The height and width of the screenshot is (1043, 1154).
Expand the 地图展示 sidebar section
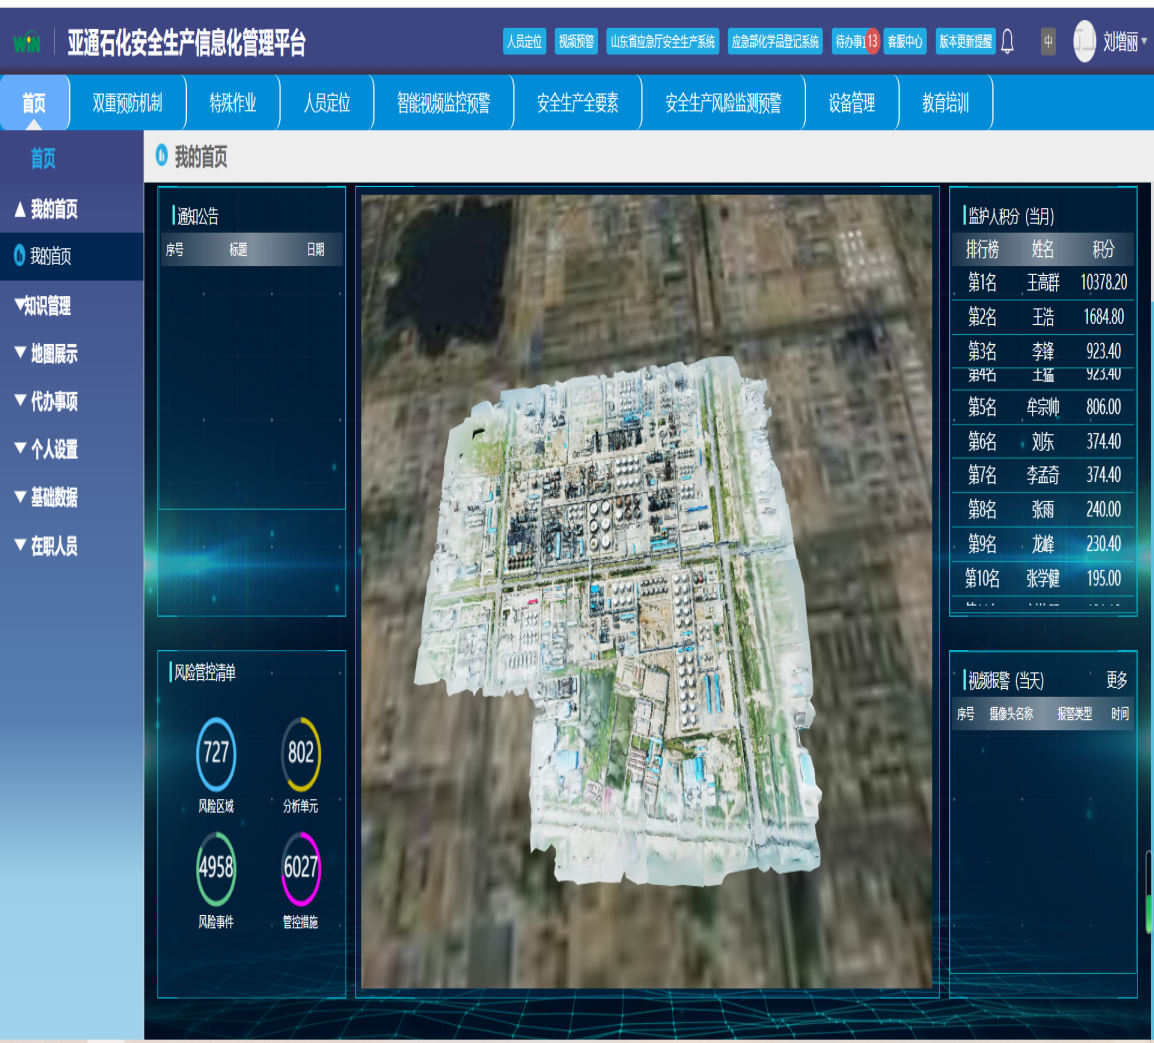click(46, 354)
